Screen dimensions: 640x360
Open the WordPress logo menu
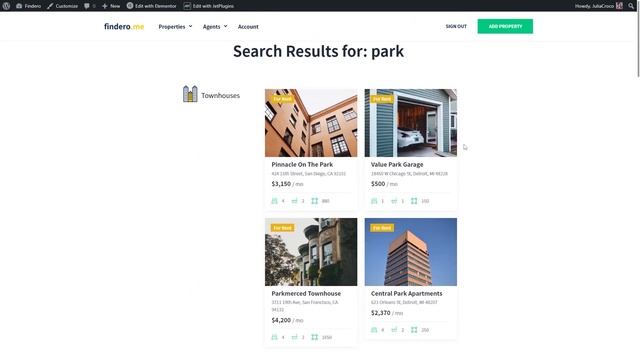coord(6,6)
